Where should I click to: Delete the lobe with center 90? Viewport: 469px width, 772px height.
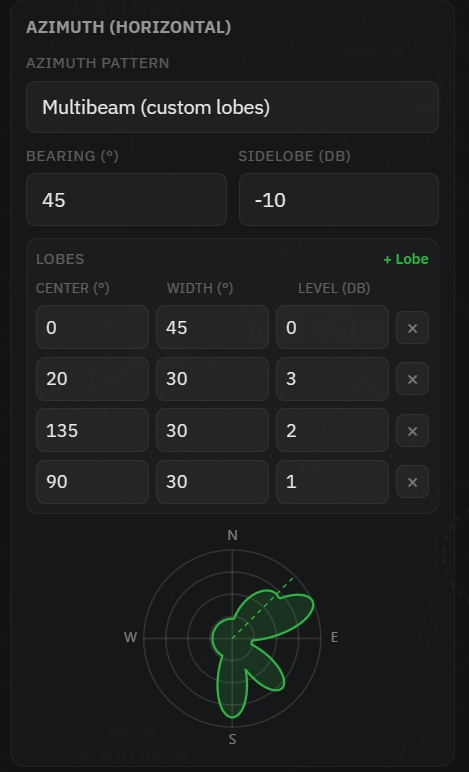412,482
